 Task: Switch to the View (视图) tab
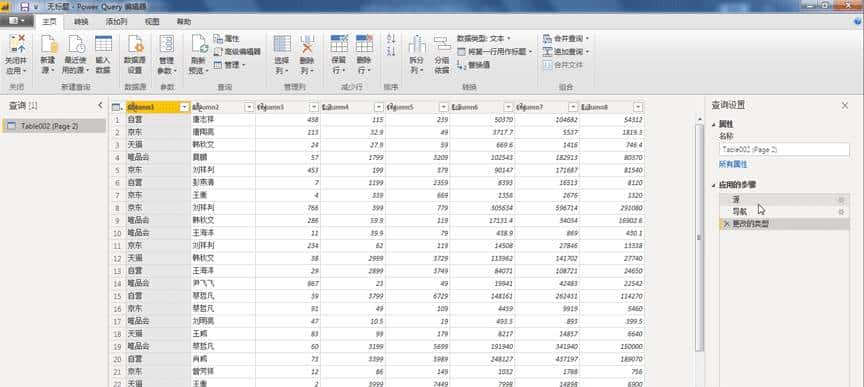pyautogui.click(x=152, y=22)
